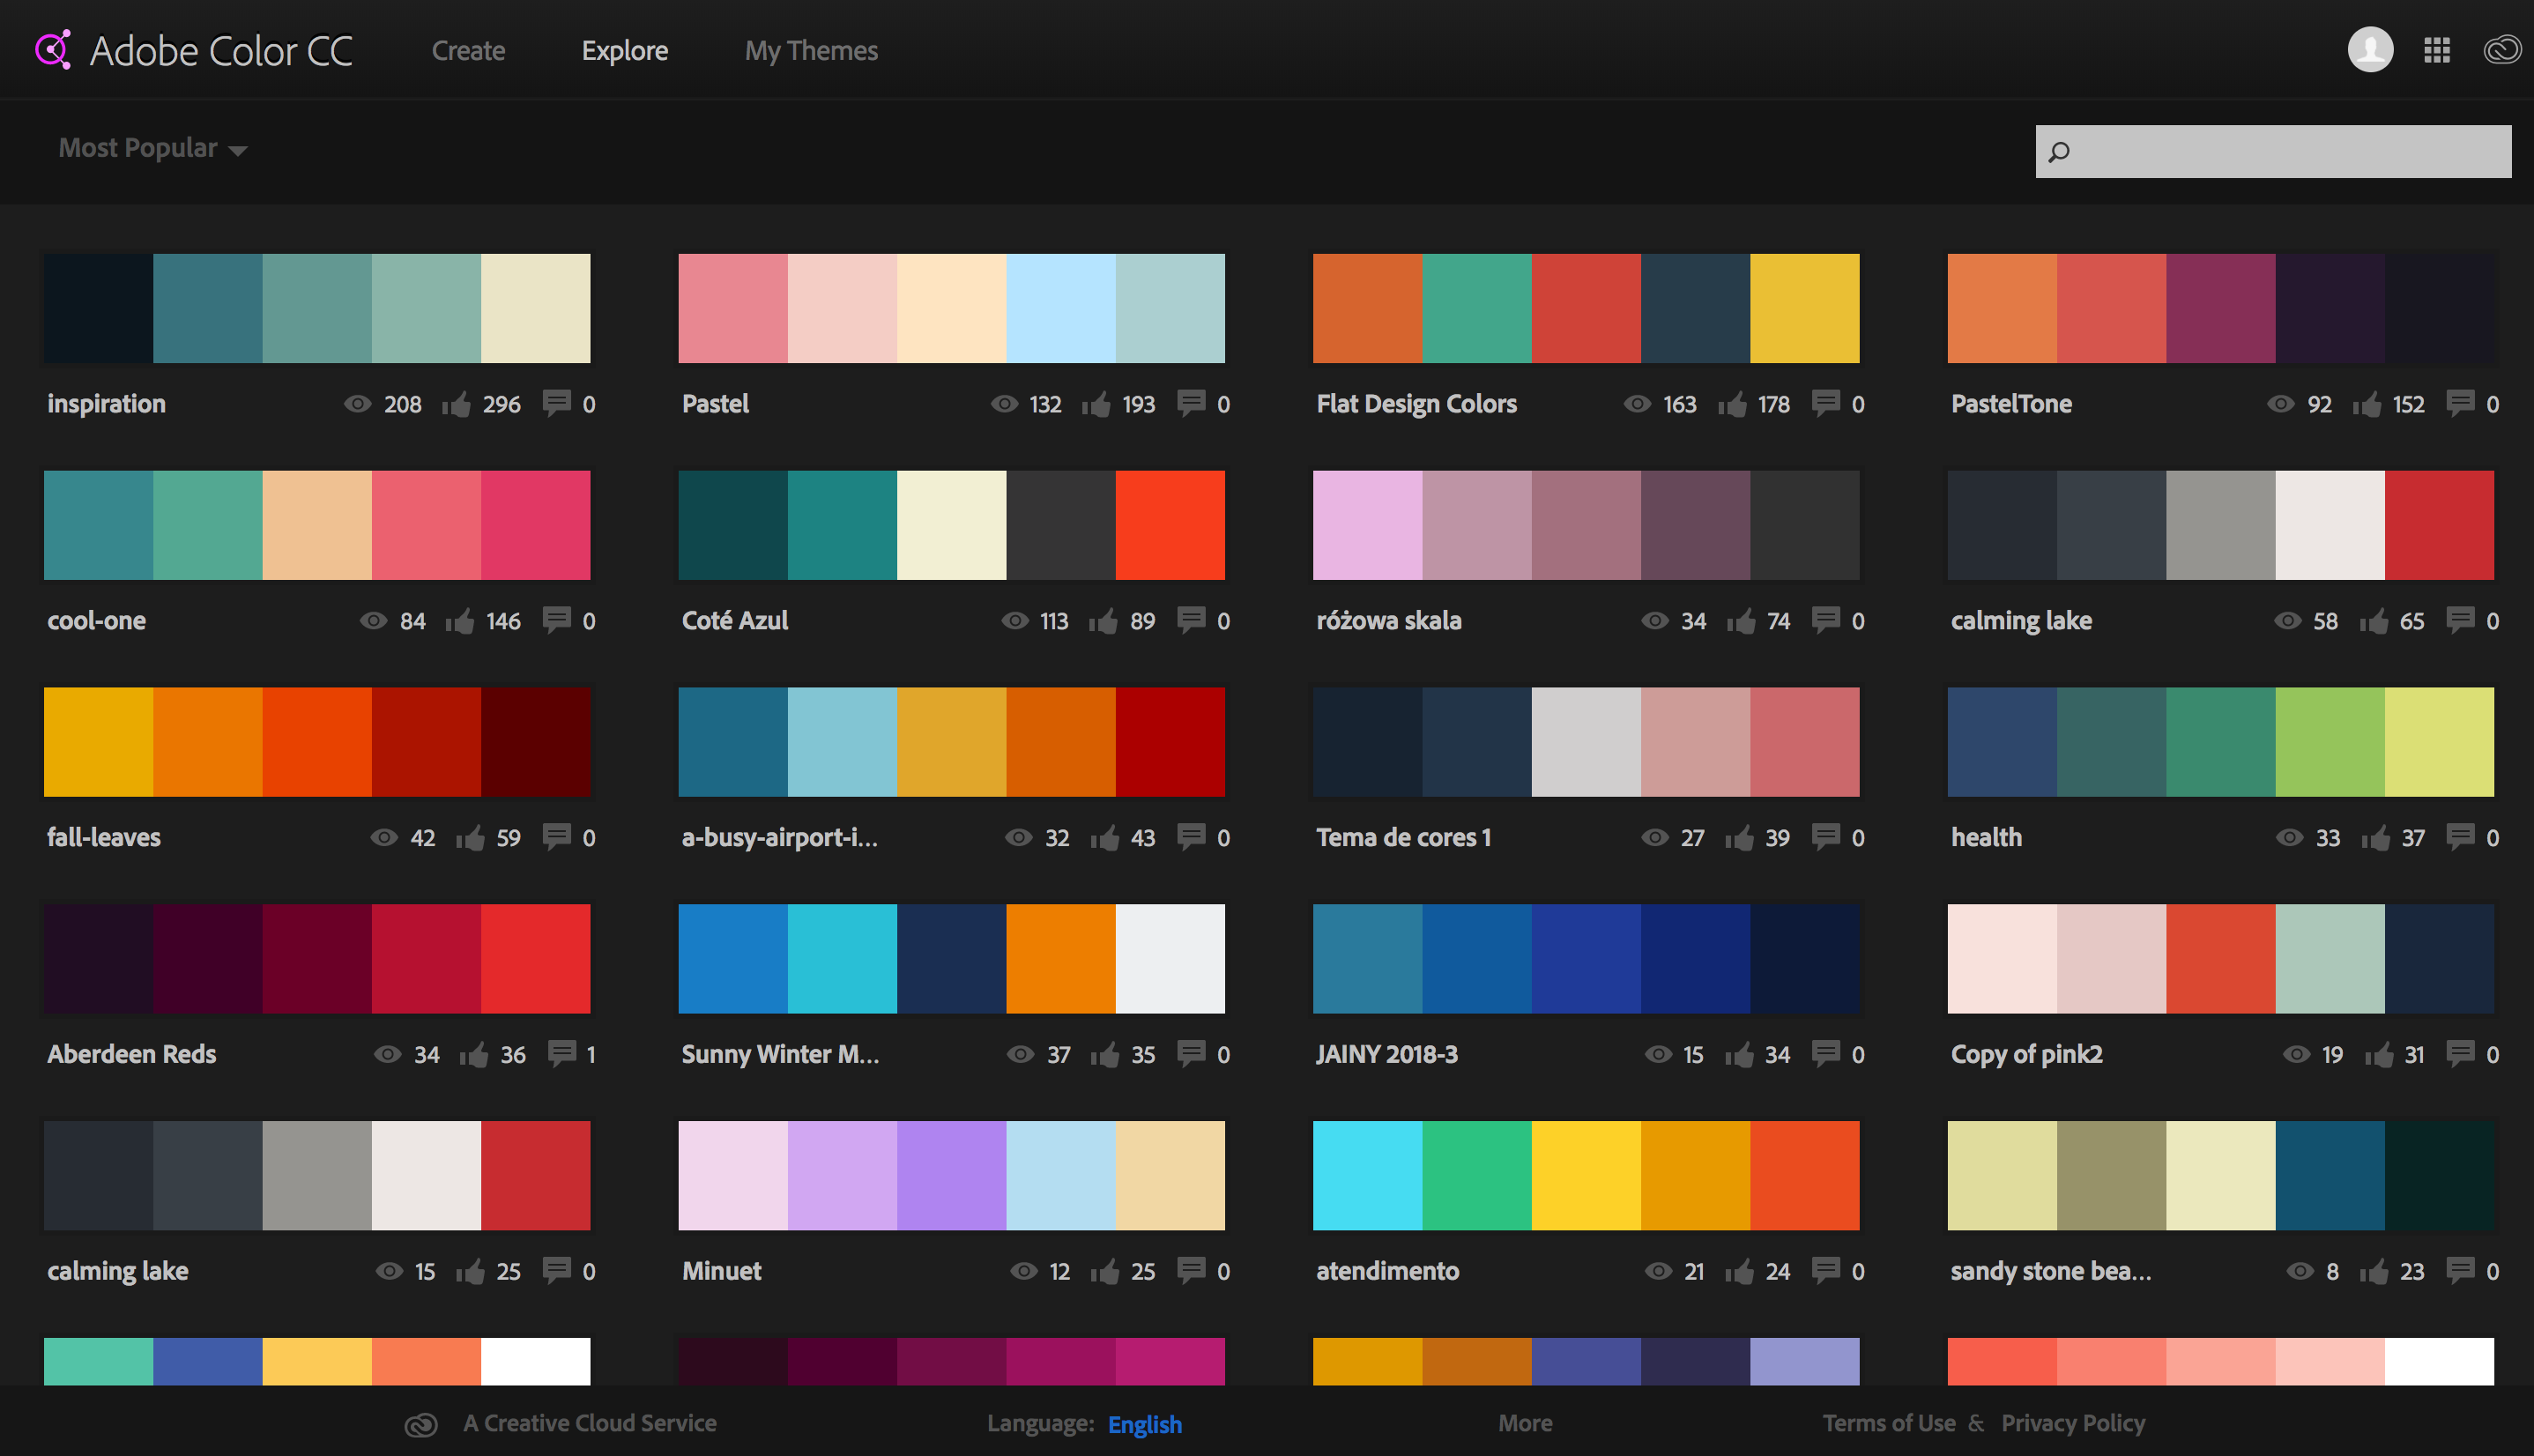Screen dimensions: 2534x1456
Task: Click A Creative Cloud Service link
Action: point(590,1423)
